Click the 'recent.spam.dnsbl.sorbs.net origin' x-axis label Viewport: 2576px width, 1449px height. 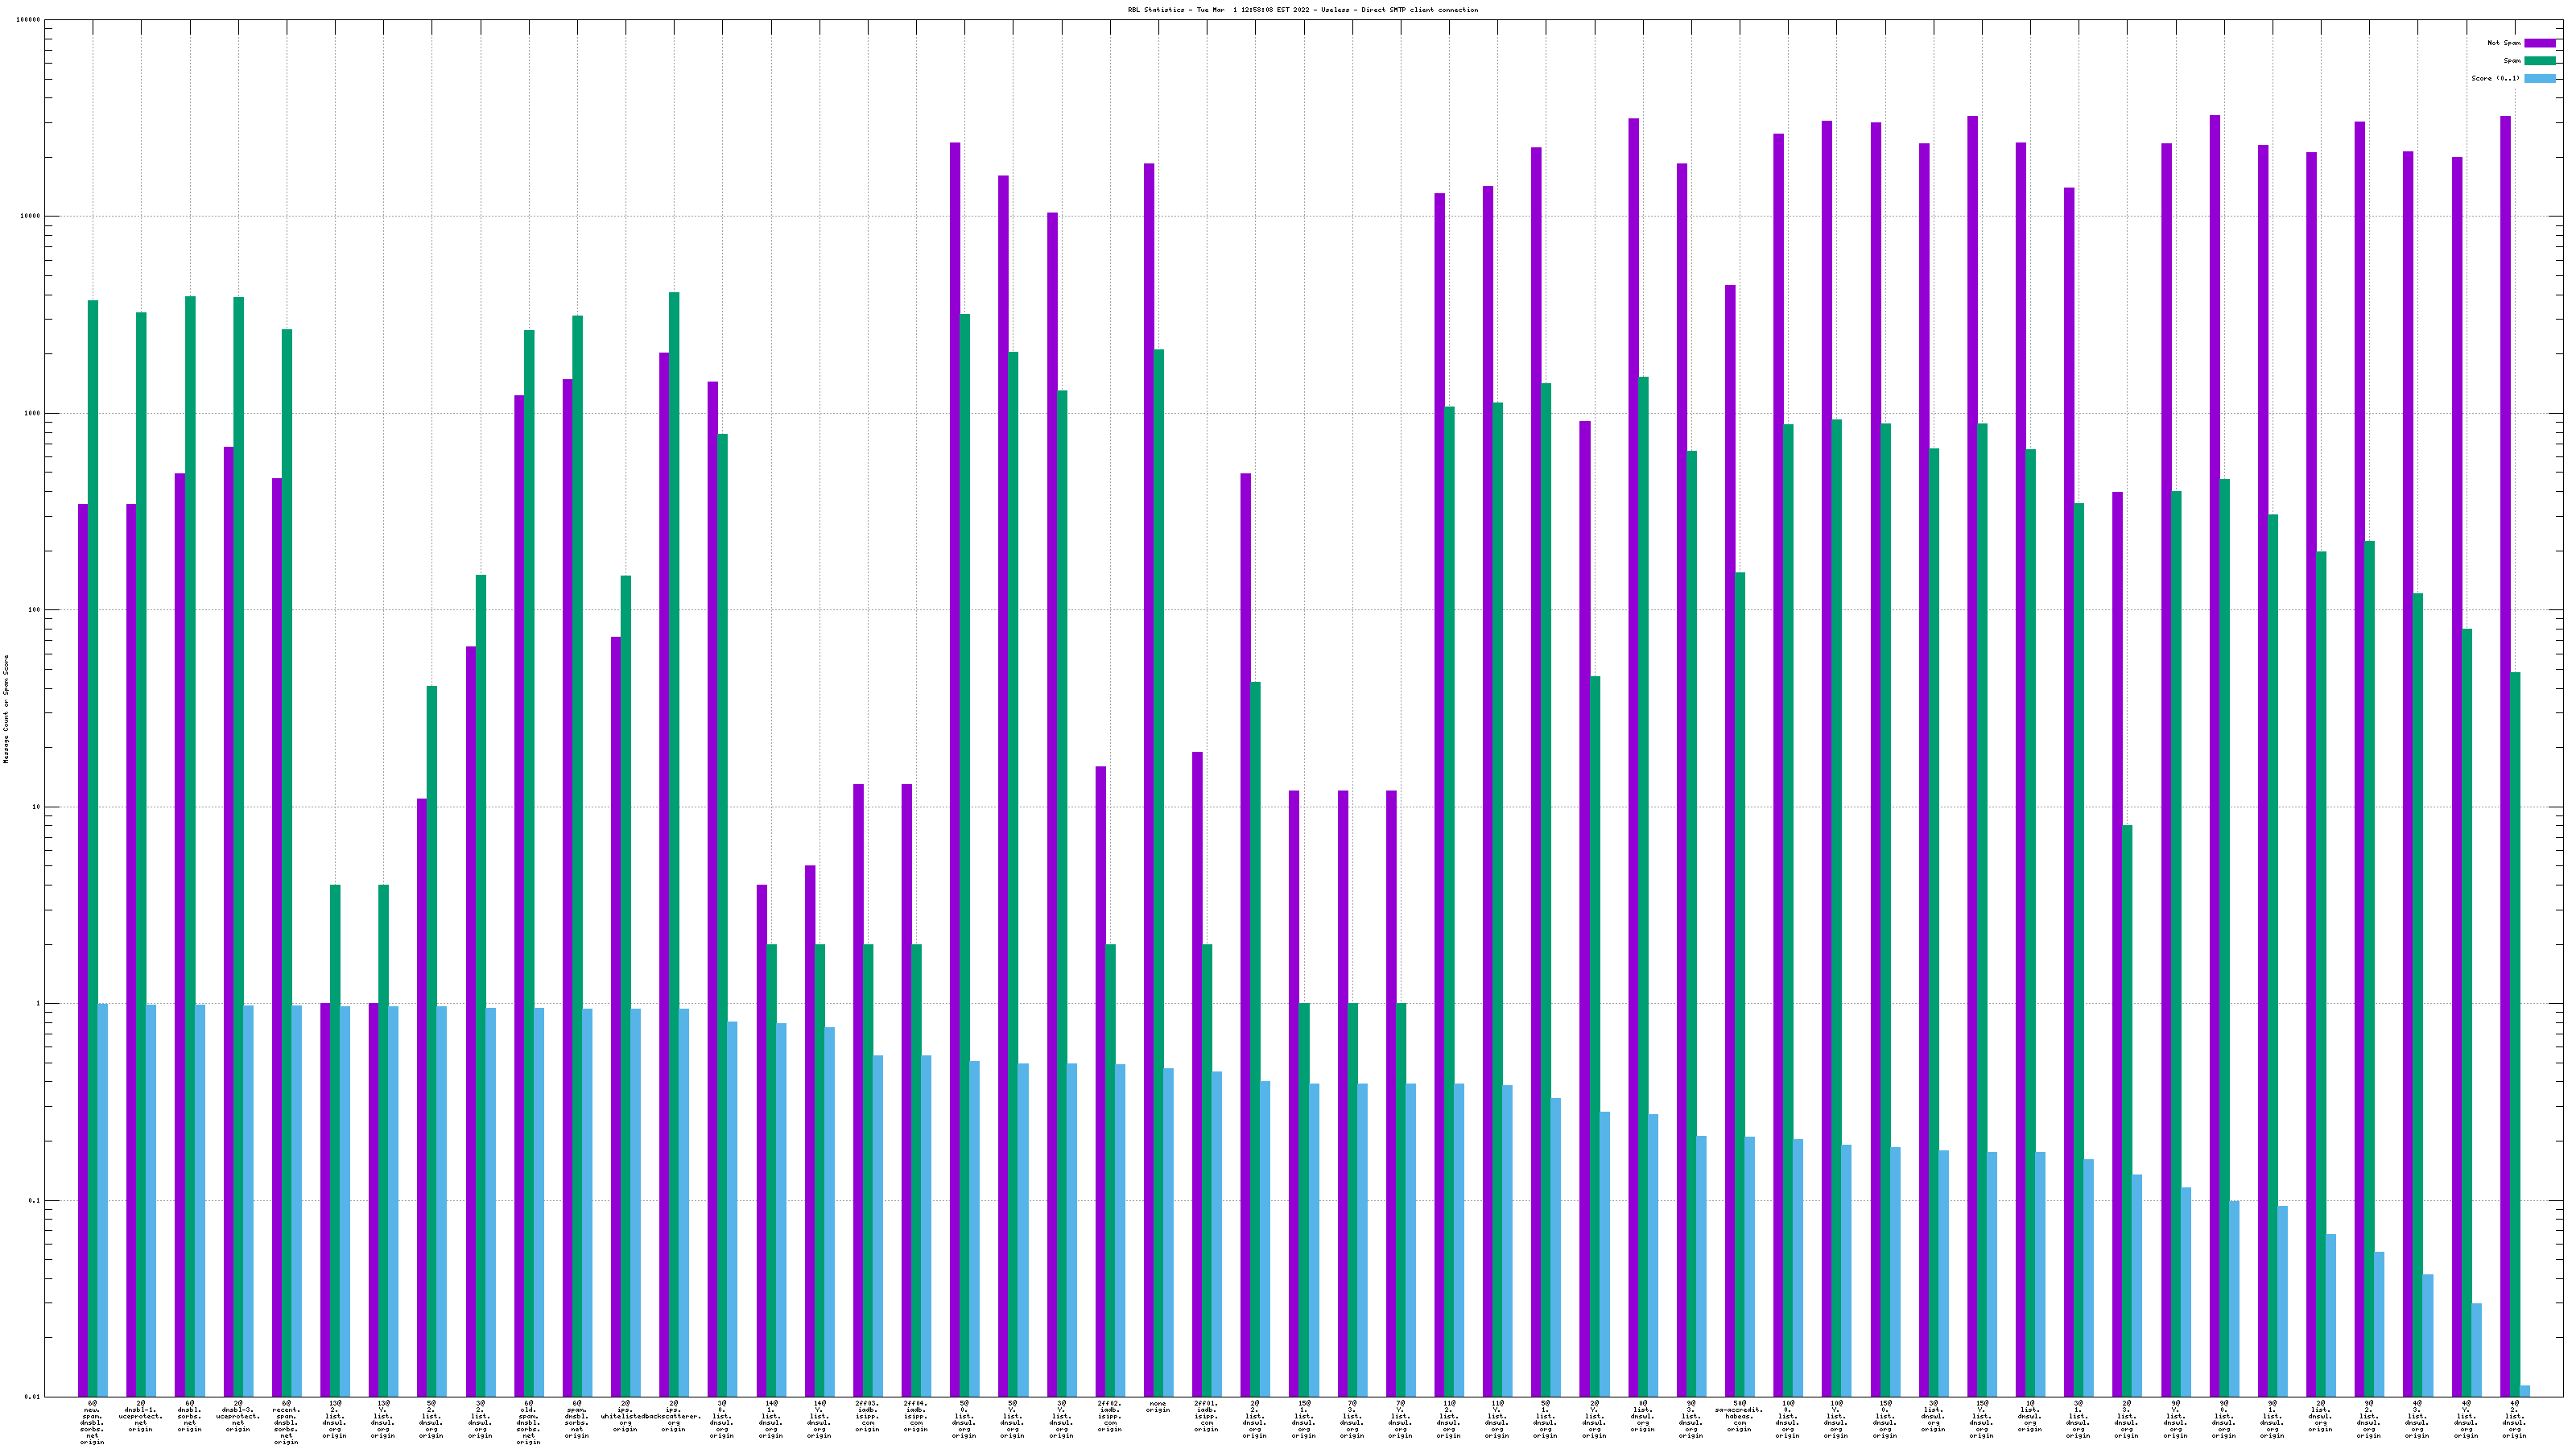point(286,1425)
